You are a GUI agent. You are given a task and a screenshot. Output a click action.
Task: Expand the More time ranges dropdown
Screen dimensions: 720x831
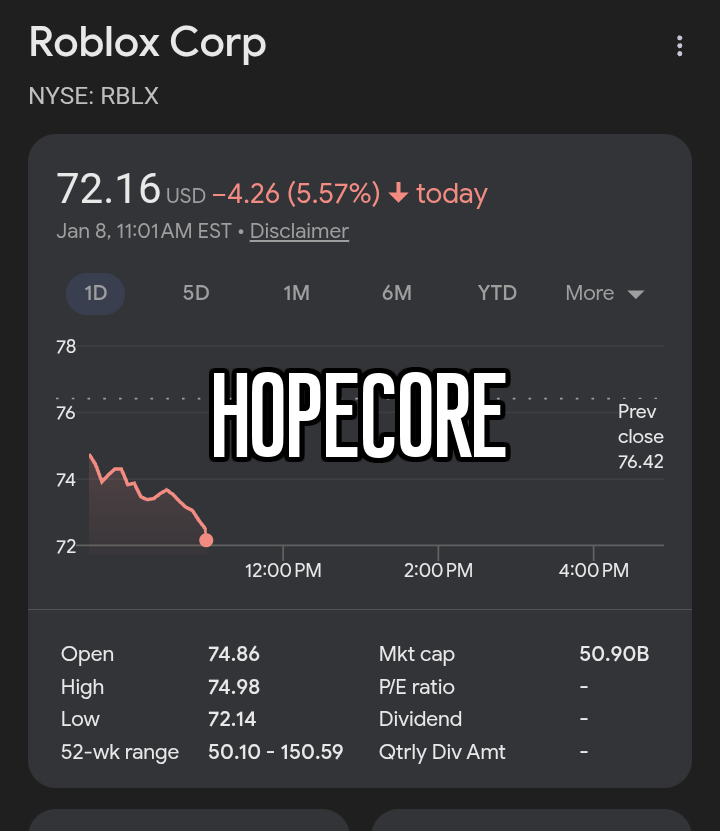604,293
